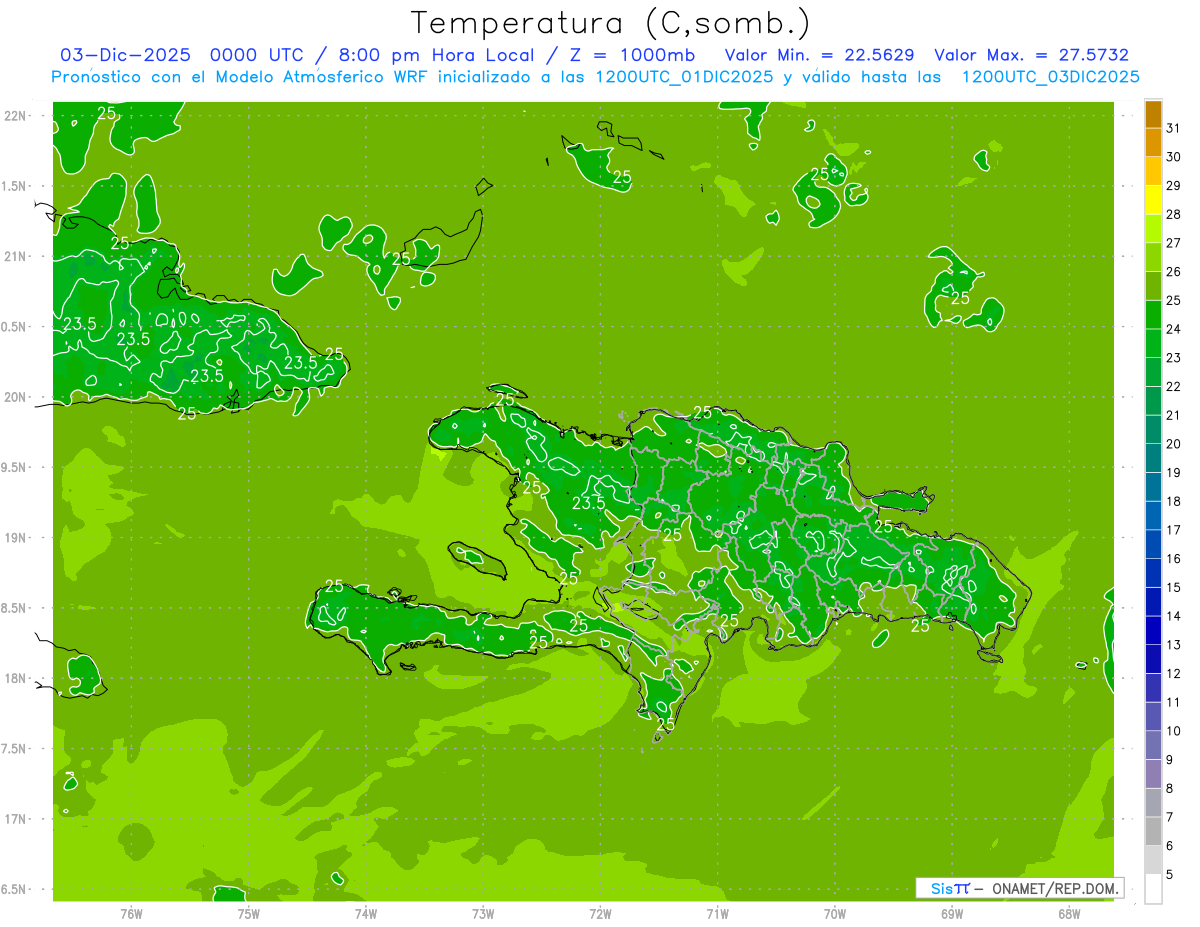The image size is (1200, 927).
Task: Select the yellow 28 degree legend swatch
Action: click(x=1153, y=201)
